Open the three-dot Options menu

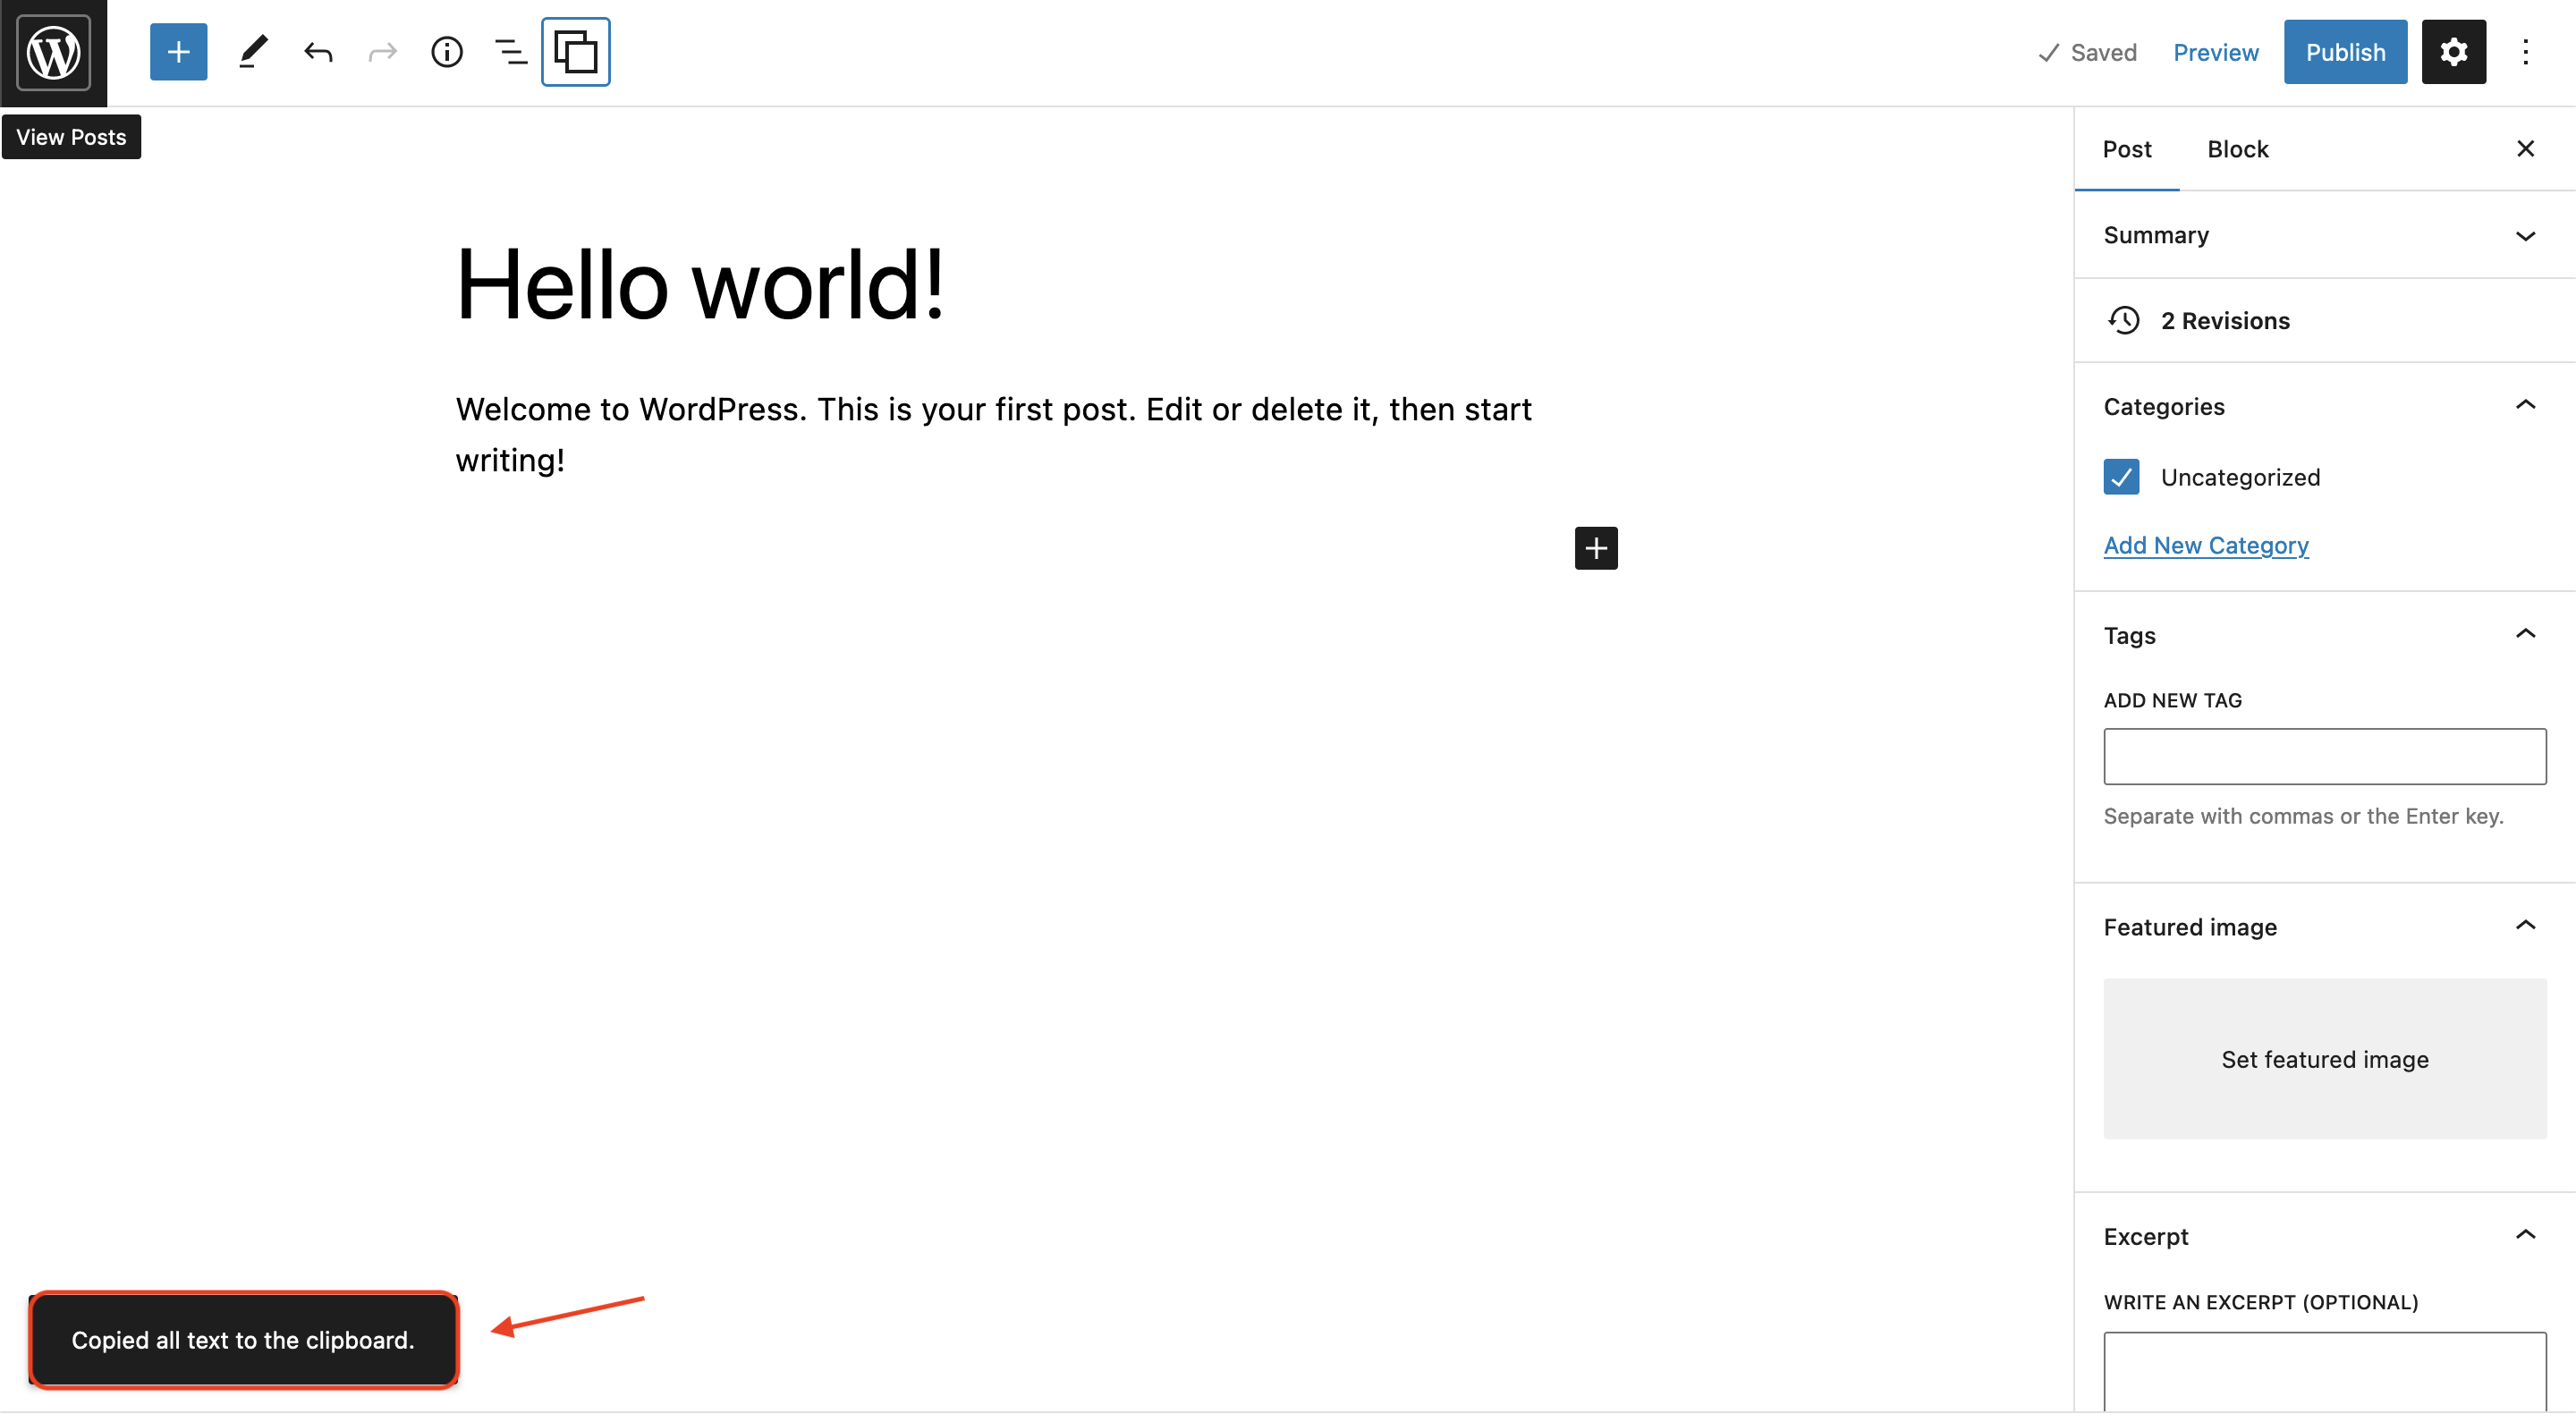click(2525, 52)
